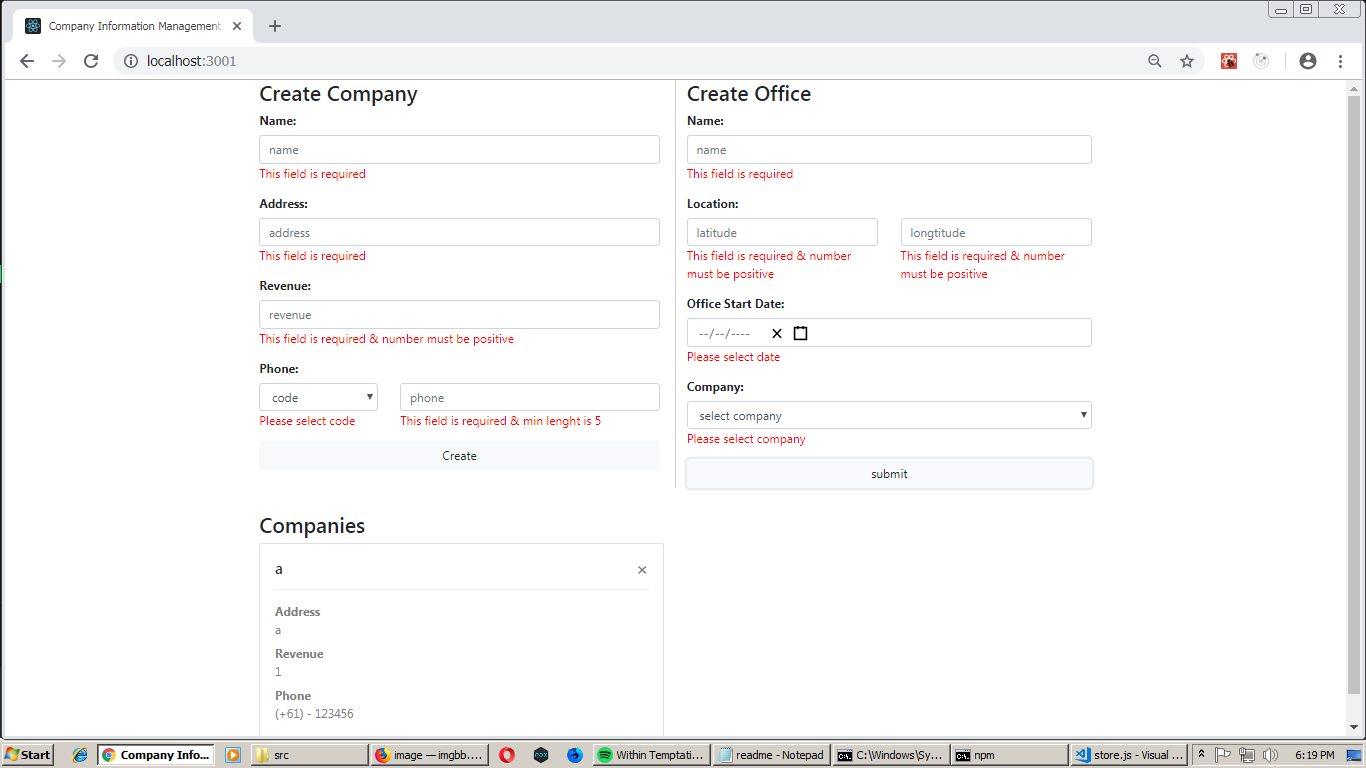
Task: Focus the longtitude input field
Action: (x=996, y=232)
